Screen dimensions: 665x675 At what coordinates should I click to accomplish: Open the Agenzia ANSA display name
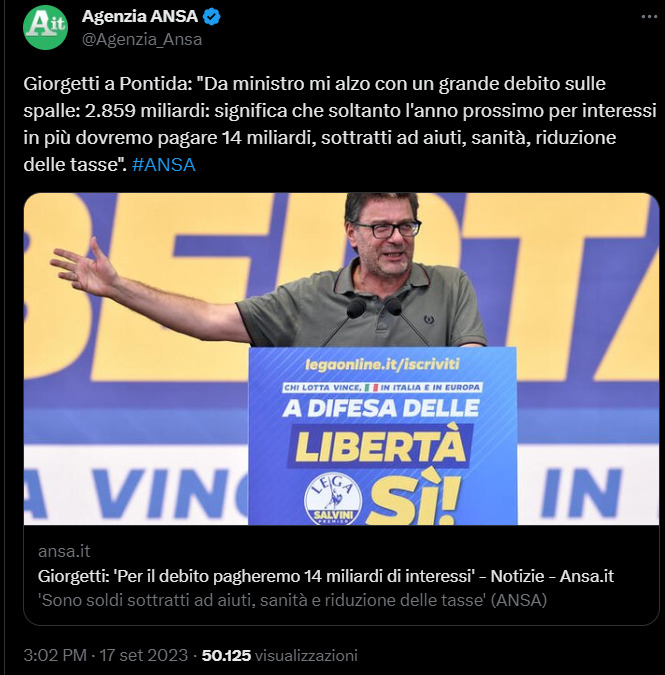[140, 16]
